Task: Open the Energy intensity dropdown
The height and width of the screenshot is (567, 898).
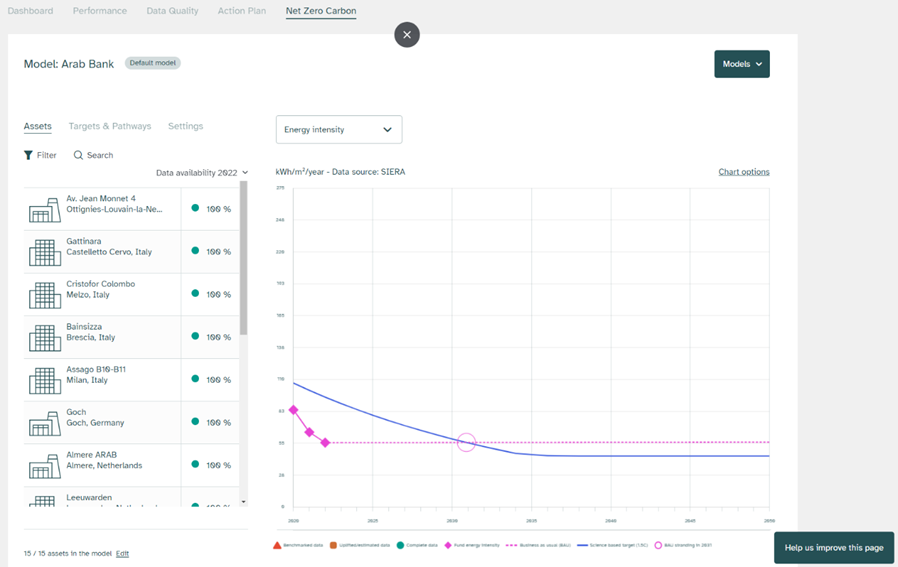Action: point(338,129)
